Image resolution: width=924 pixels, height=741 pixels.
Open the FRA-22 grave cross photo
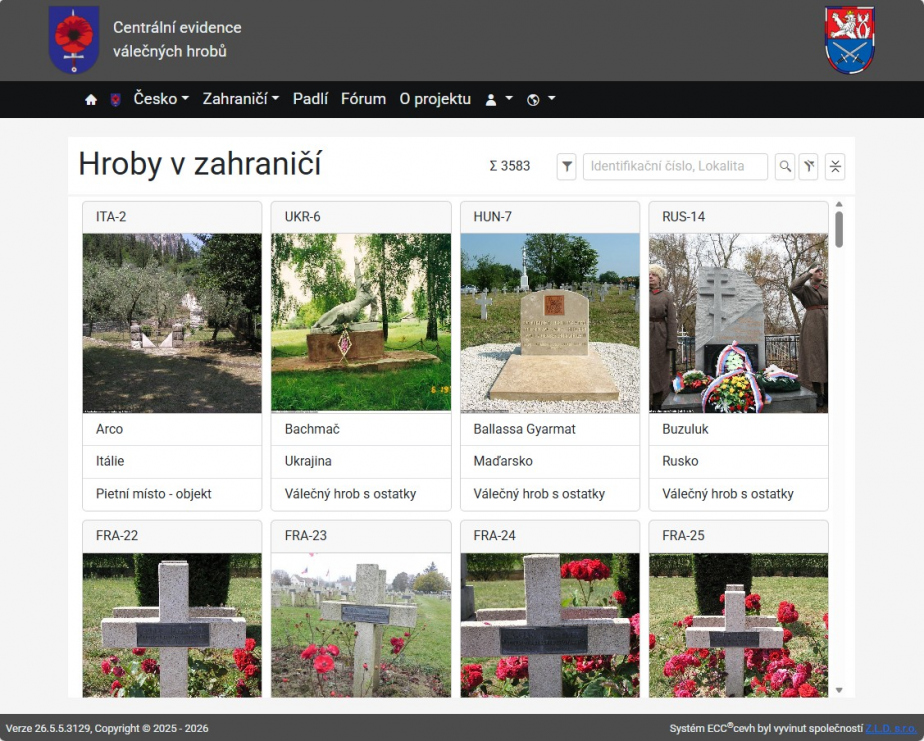tap(172, 625)
